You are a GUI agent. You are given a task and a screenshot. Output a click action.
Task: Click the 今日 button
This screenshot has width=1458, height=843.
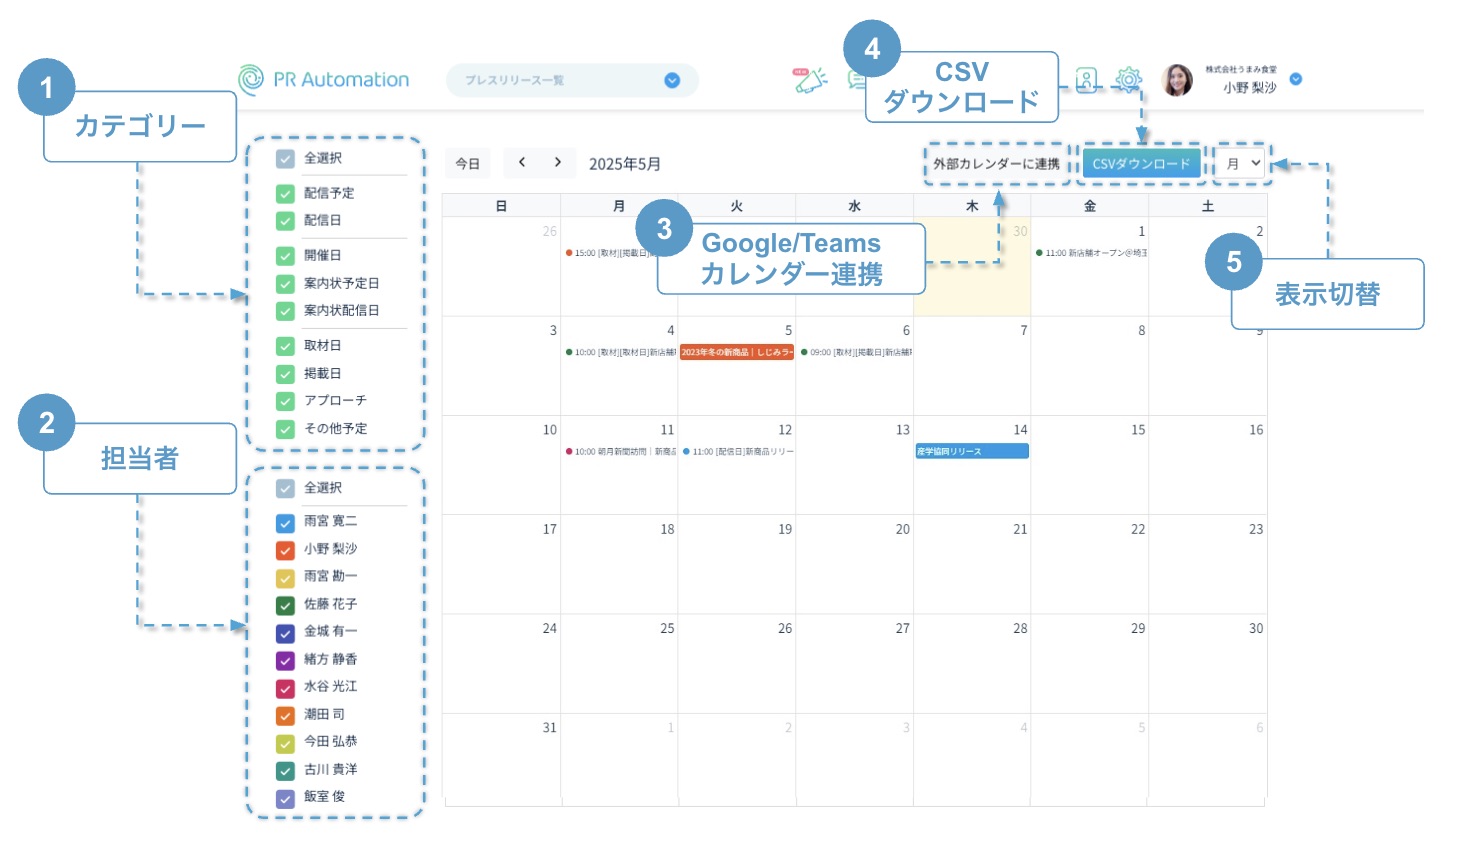coord(468,164)
